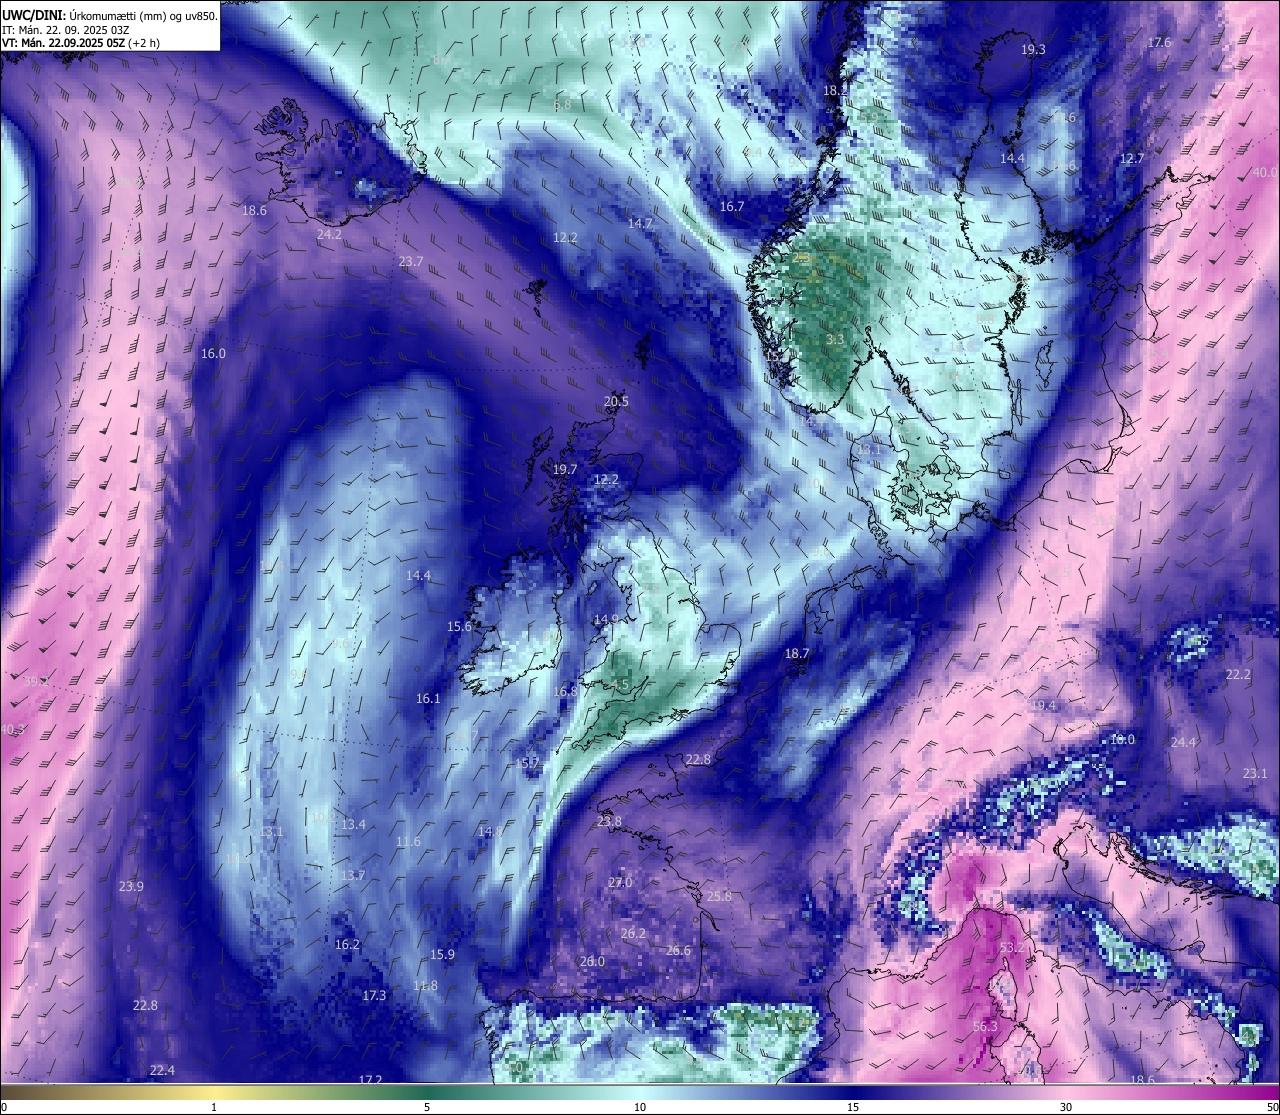
Task: Click the value 18.7 on the map
Action: click(797, 654)
